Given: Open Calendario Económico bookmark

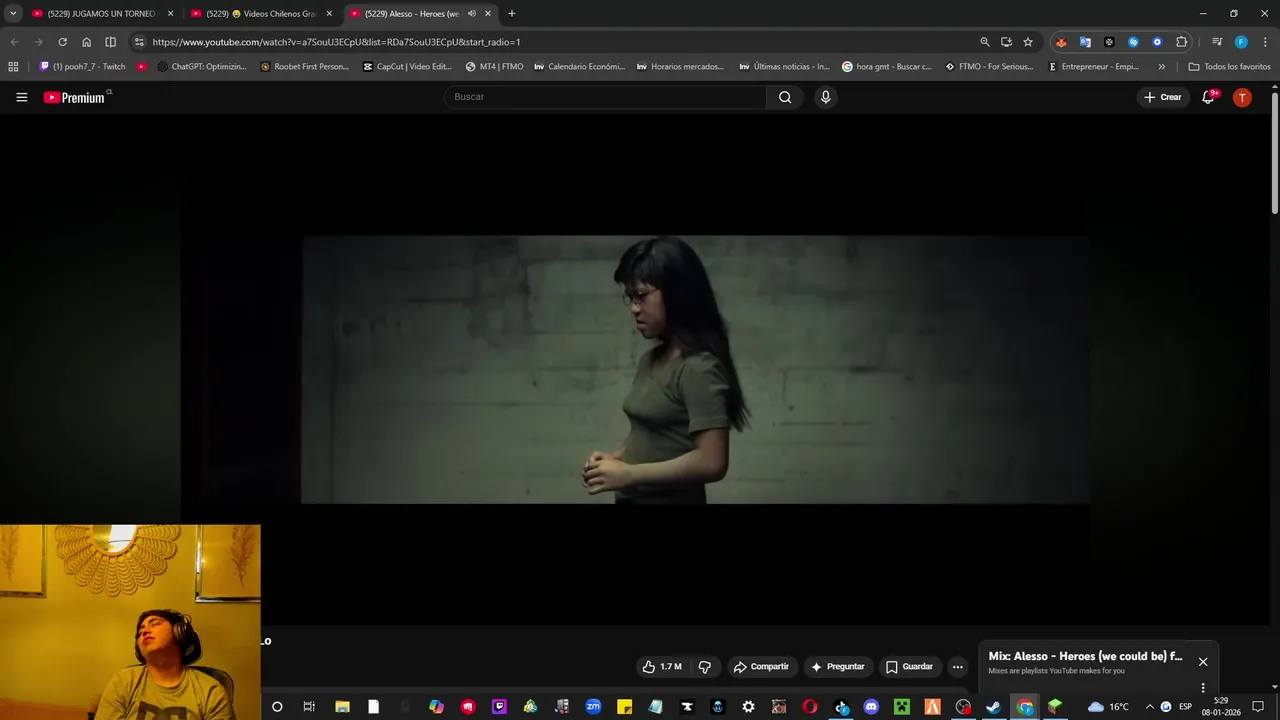Looking at the screenshot, I should [x=579, y=67].
